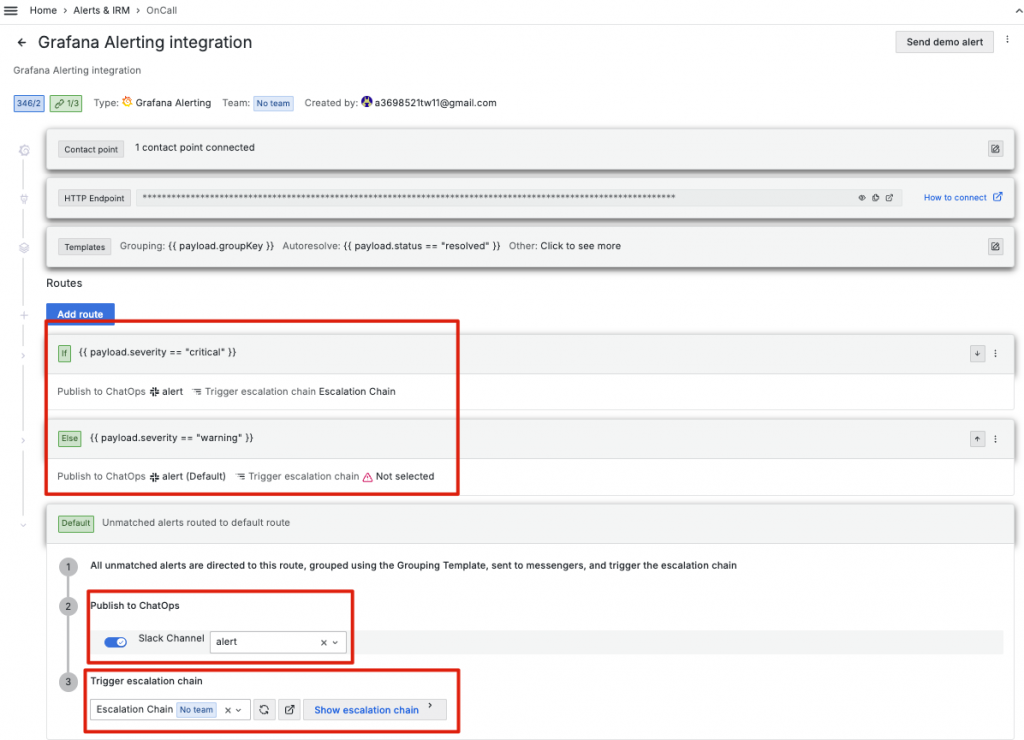Click the 346/2 alert groups badge
1024x740 pixels.
[28, 103]
